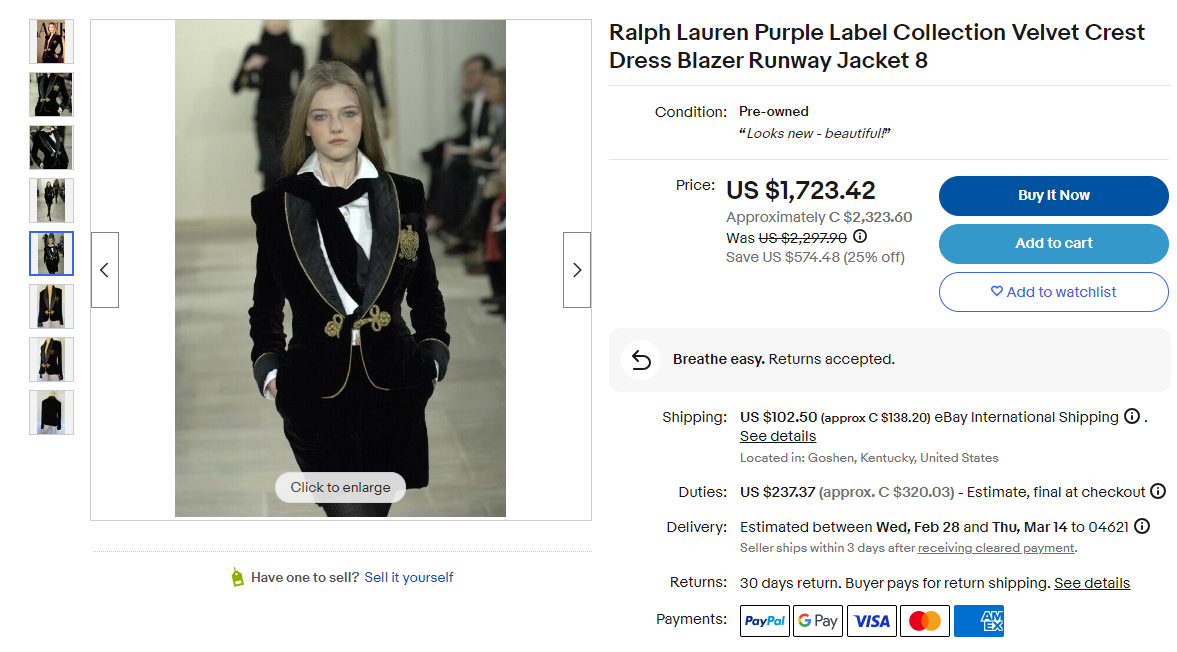The width and height of the screenshot is (1177, 652).
Task: Click the info icon beside the Was price
Action: pyautogui.click(x=860, y=237)
